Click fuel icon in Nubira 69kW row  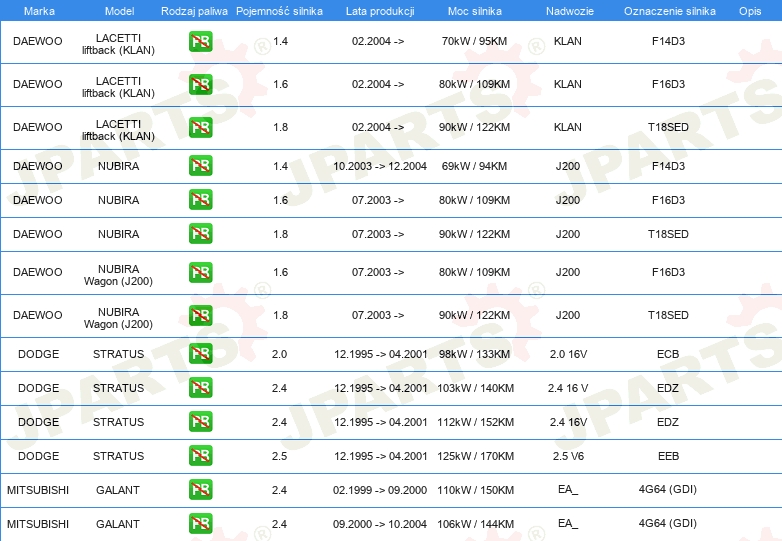click(200, 166)
